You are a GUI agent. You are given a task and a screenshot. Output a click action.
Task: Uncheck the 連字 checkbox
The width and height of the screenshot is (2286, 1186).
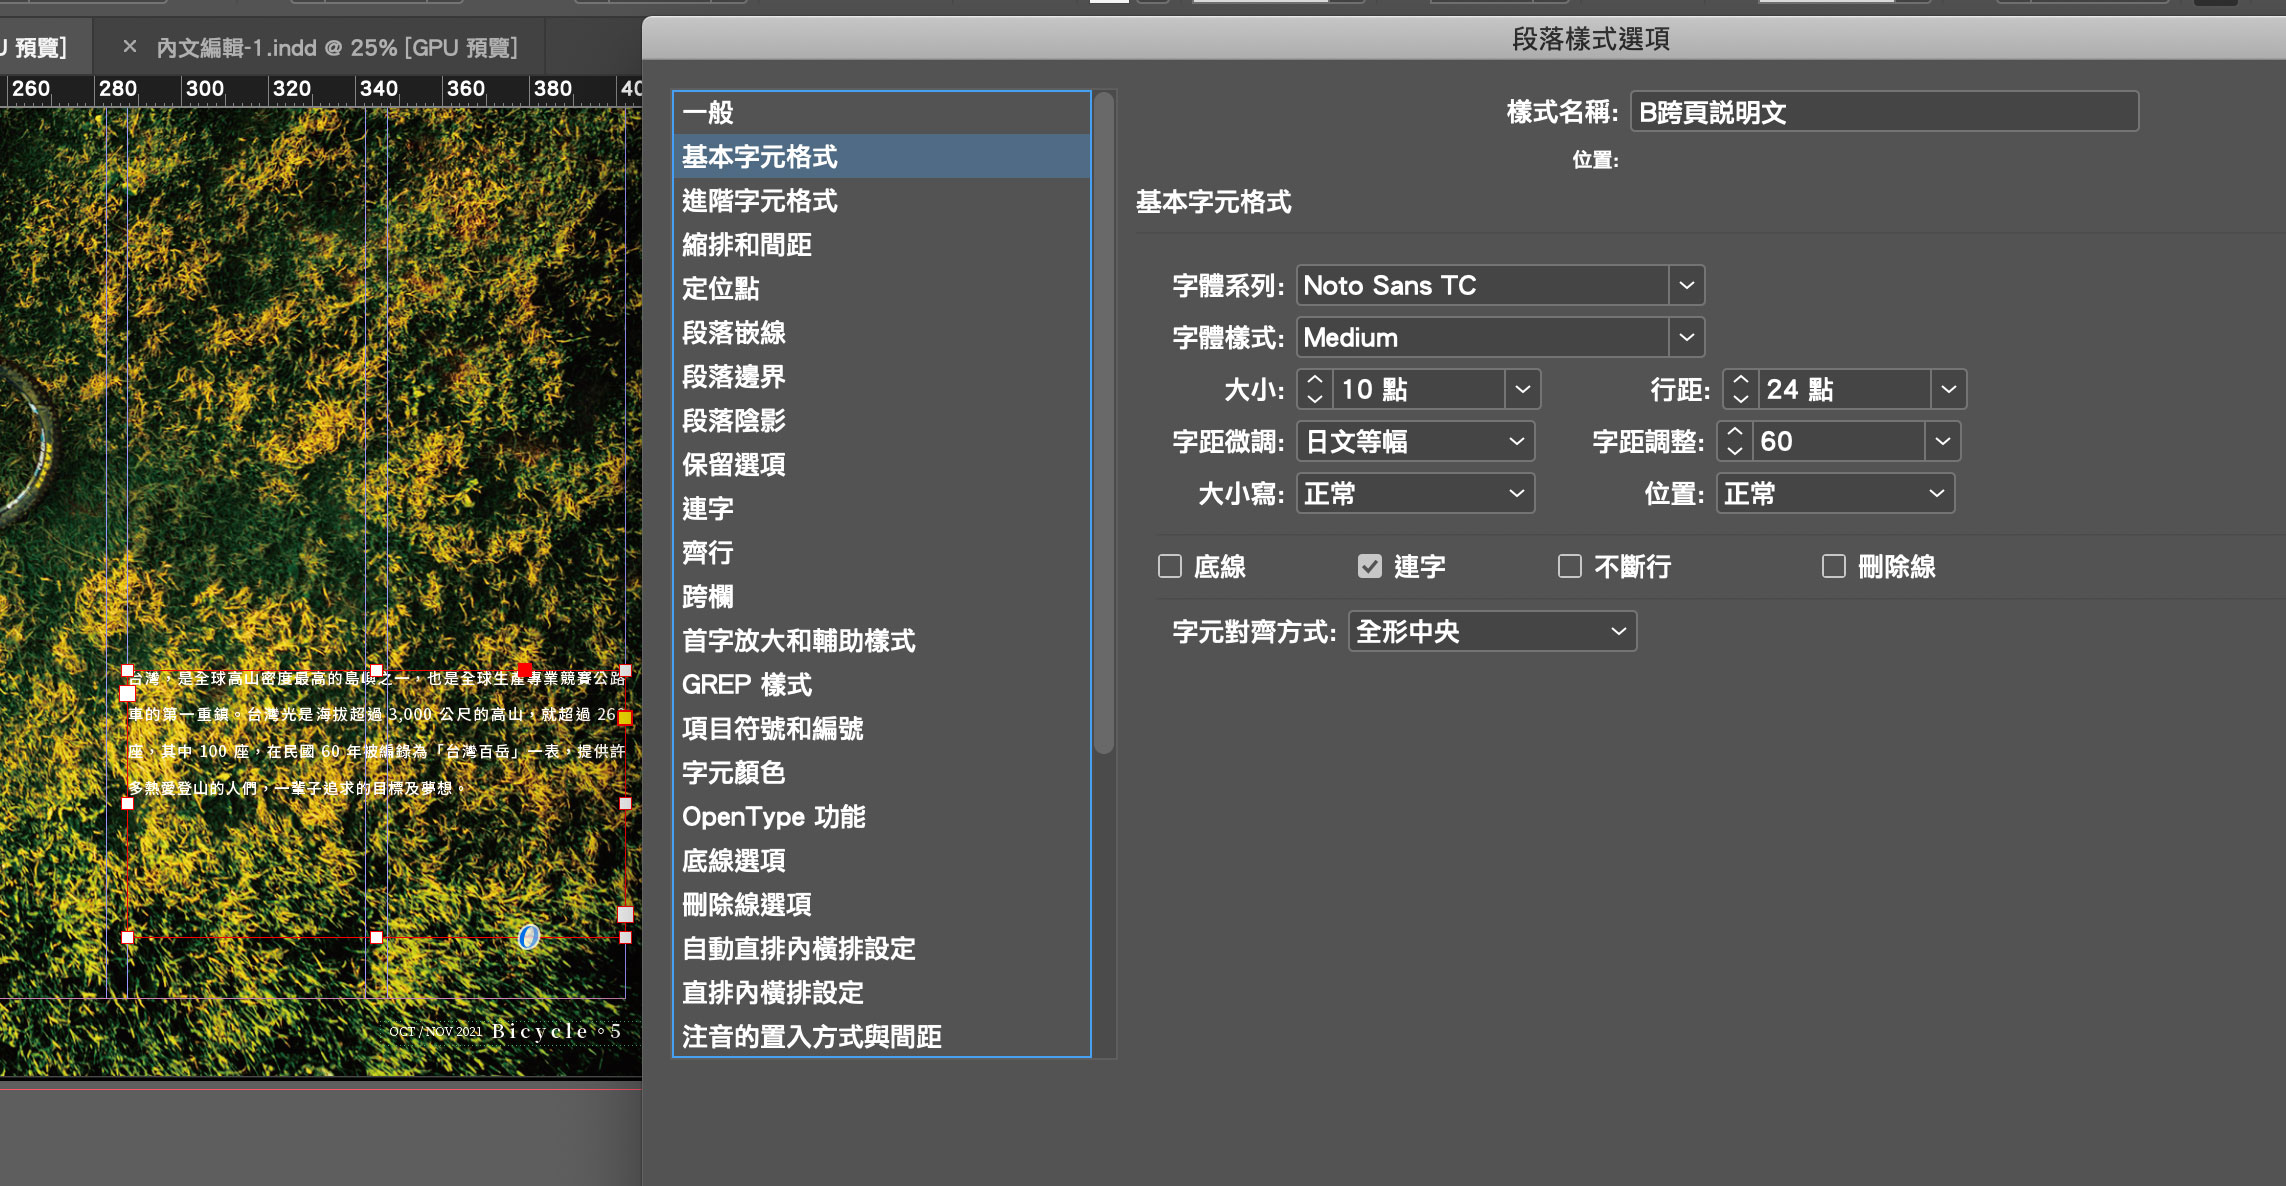point(1370,566)
